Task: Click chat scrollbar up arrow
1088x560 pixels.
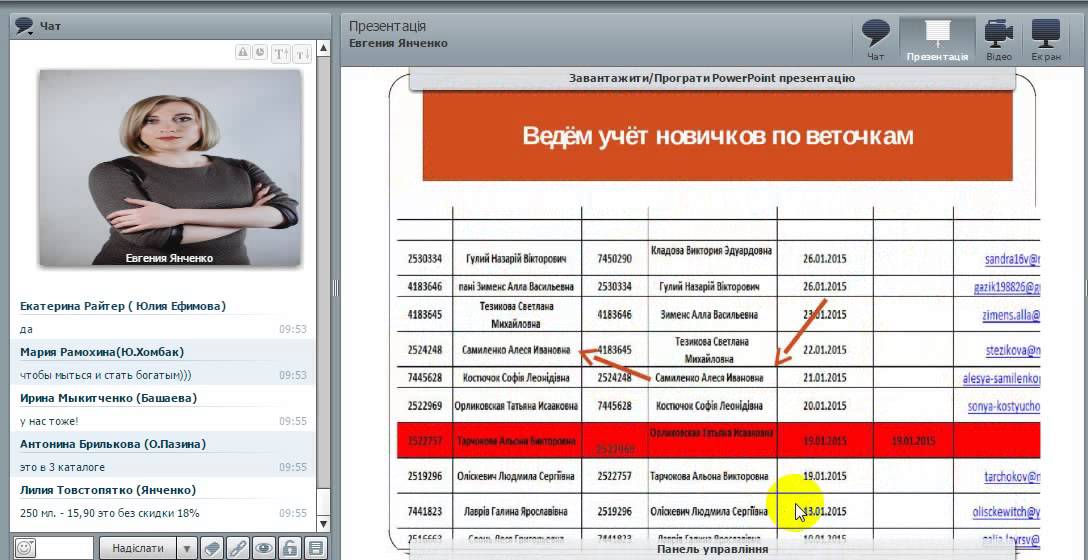Action: pos(323,49)
